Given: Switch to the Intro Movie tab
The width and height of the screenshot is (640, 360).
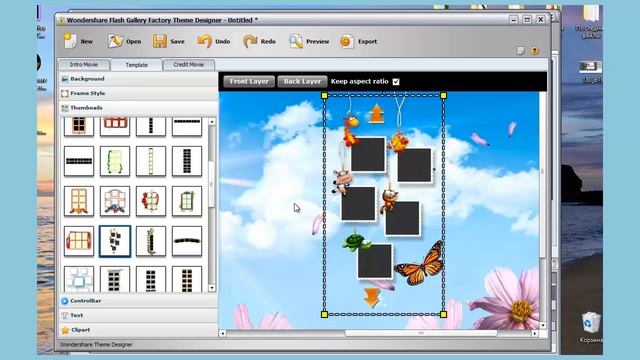Looking at the screenshot, I should (x=84, y=64).
